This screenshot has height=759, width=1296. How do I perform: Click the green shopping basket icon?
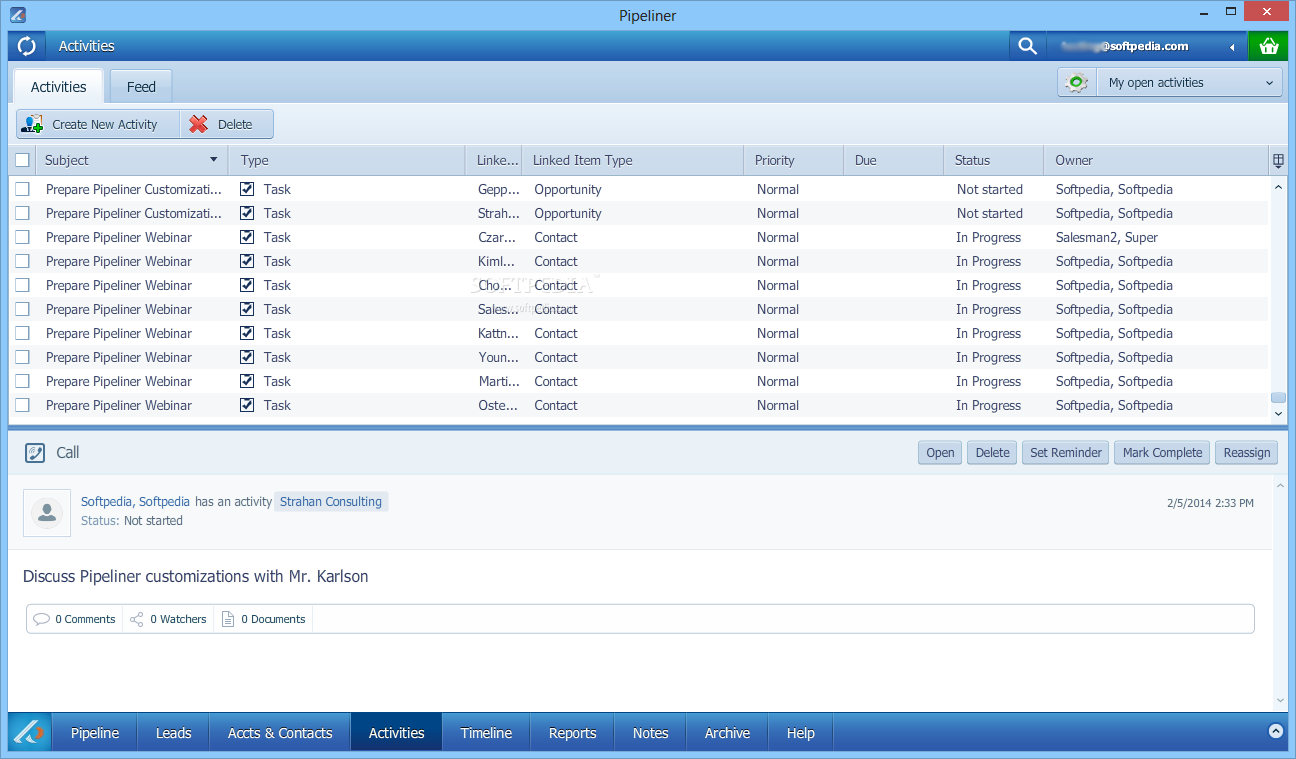pyautogui.click(x=1269, y=46)
